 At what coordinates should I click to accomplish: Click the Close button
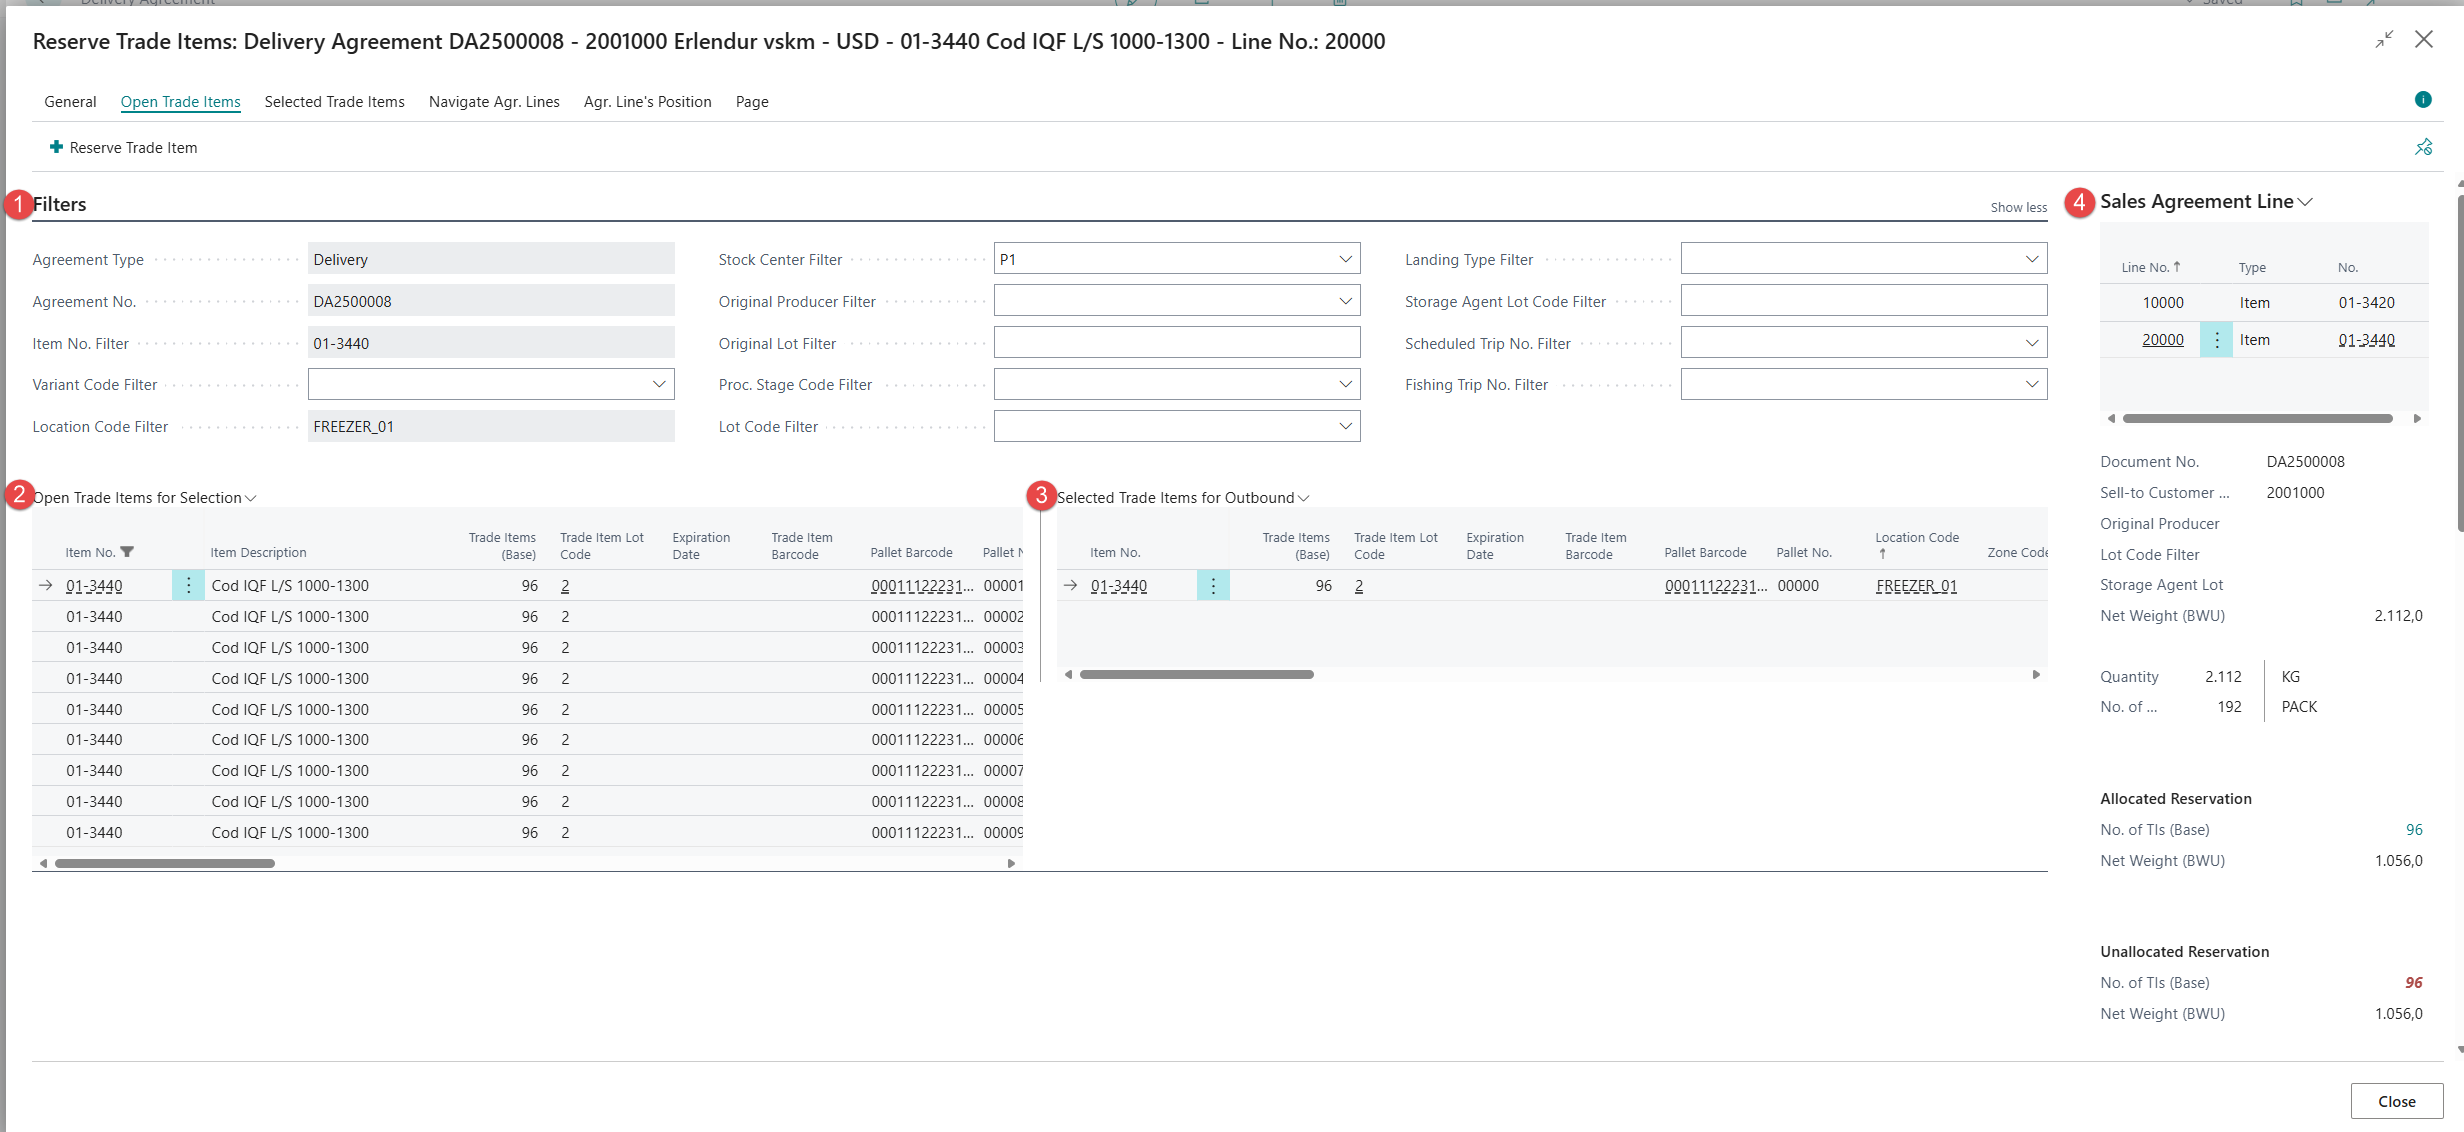click(2396, 1101)
